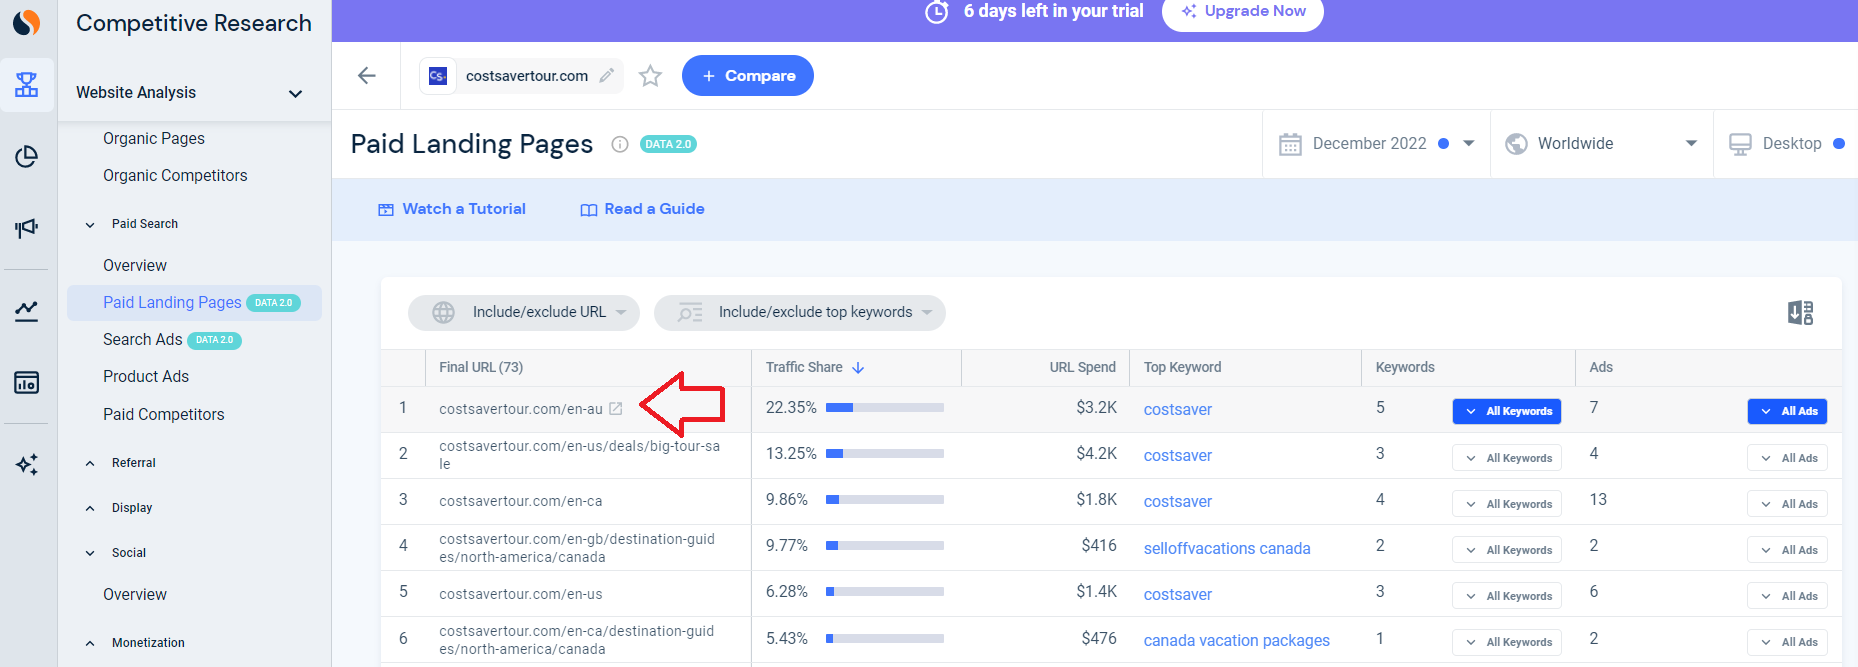Export table to Excel icon
This screenshot has height=667, width=1858.
coord(1800,313)
